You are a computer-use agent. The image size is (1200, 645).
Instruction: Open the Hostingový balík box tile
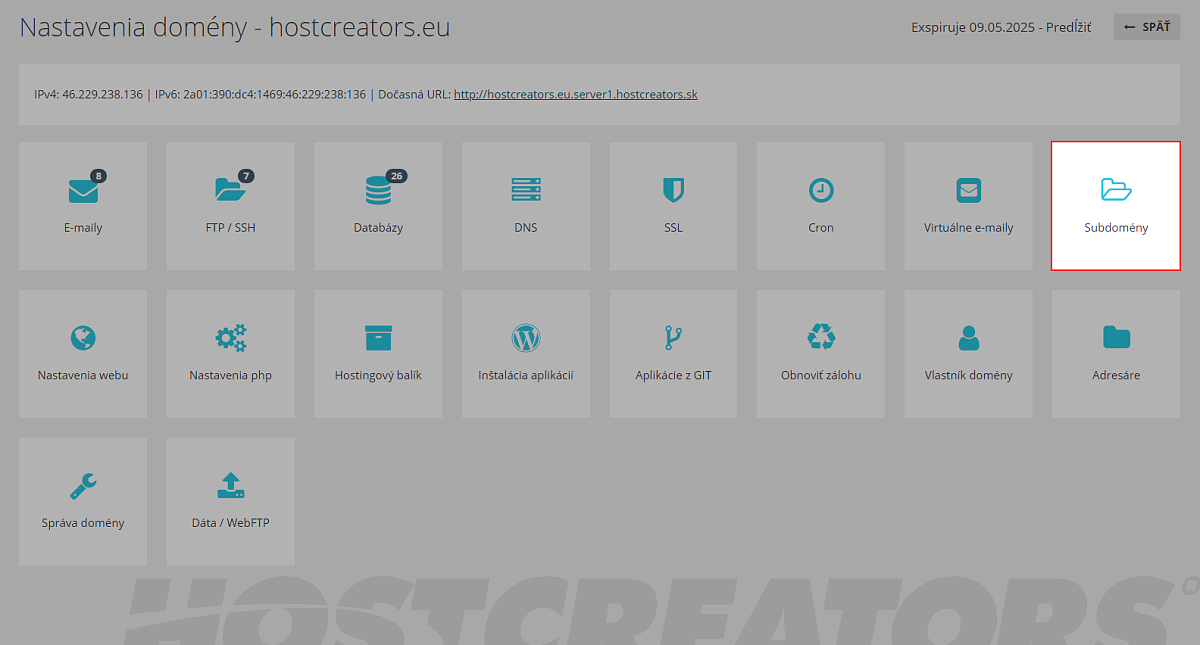click(378, 354)
